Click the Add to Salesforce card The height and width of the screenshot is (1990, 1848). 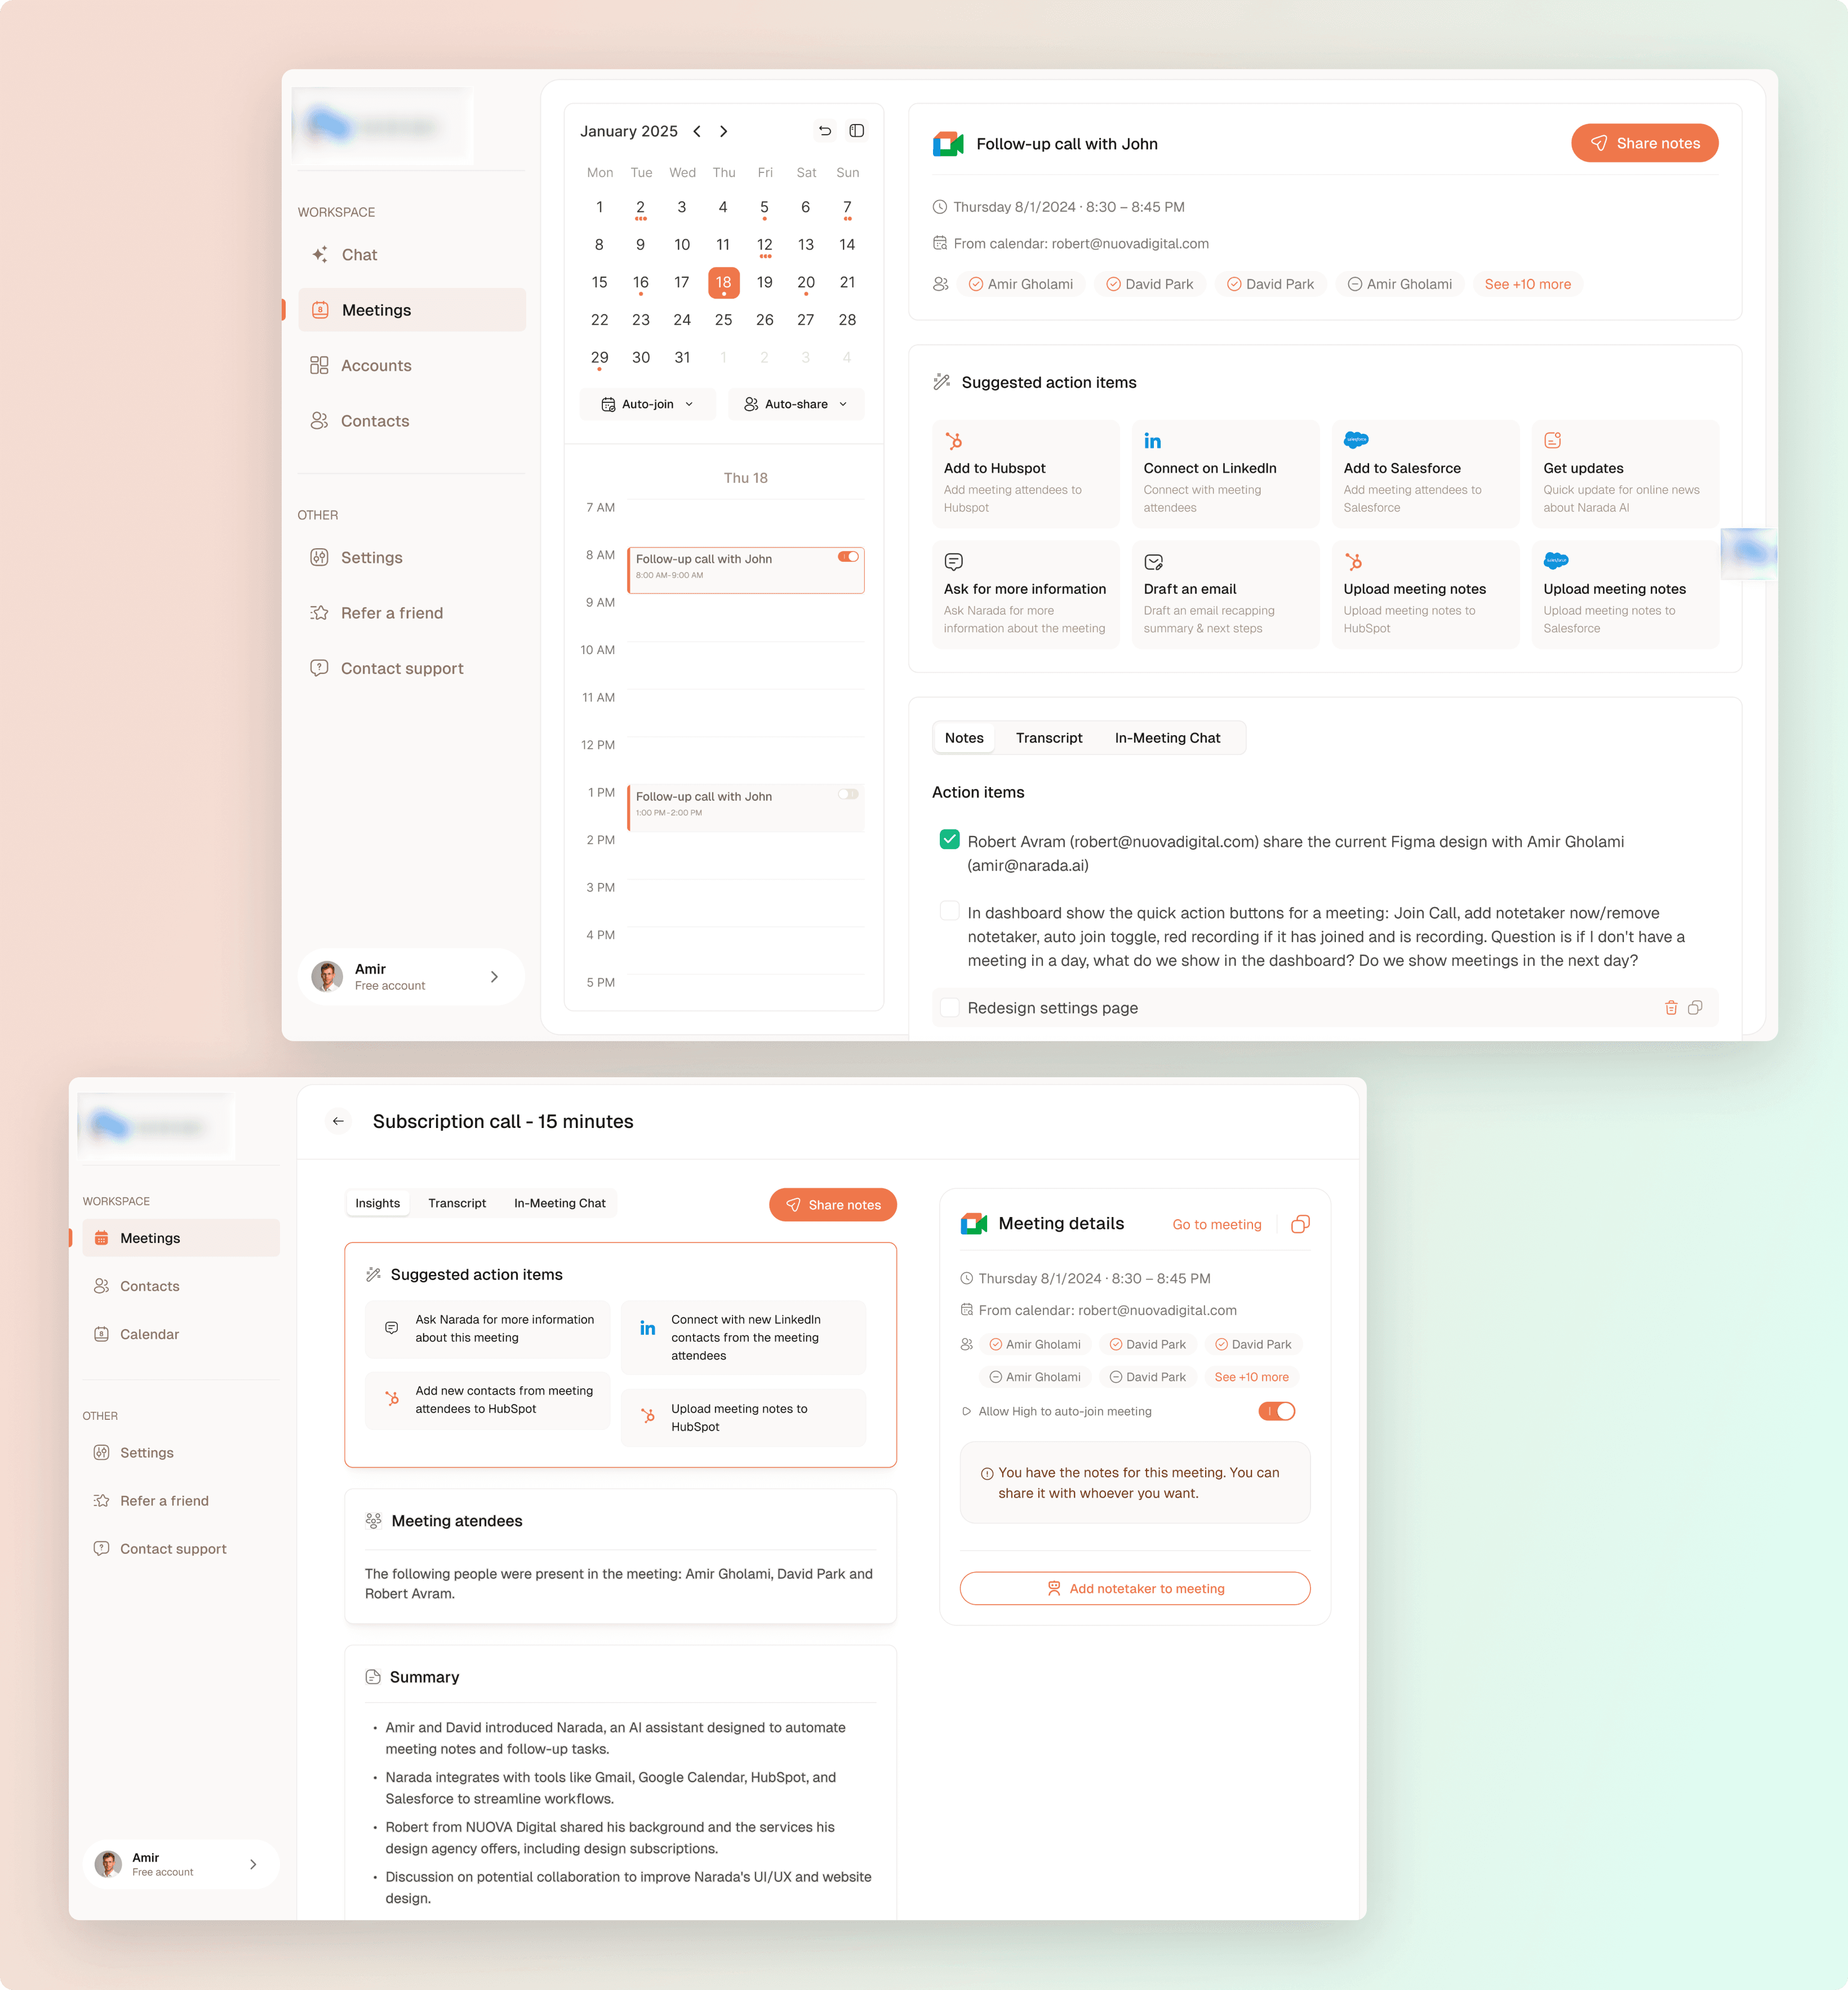(1426, 474)
